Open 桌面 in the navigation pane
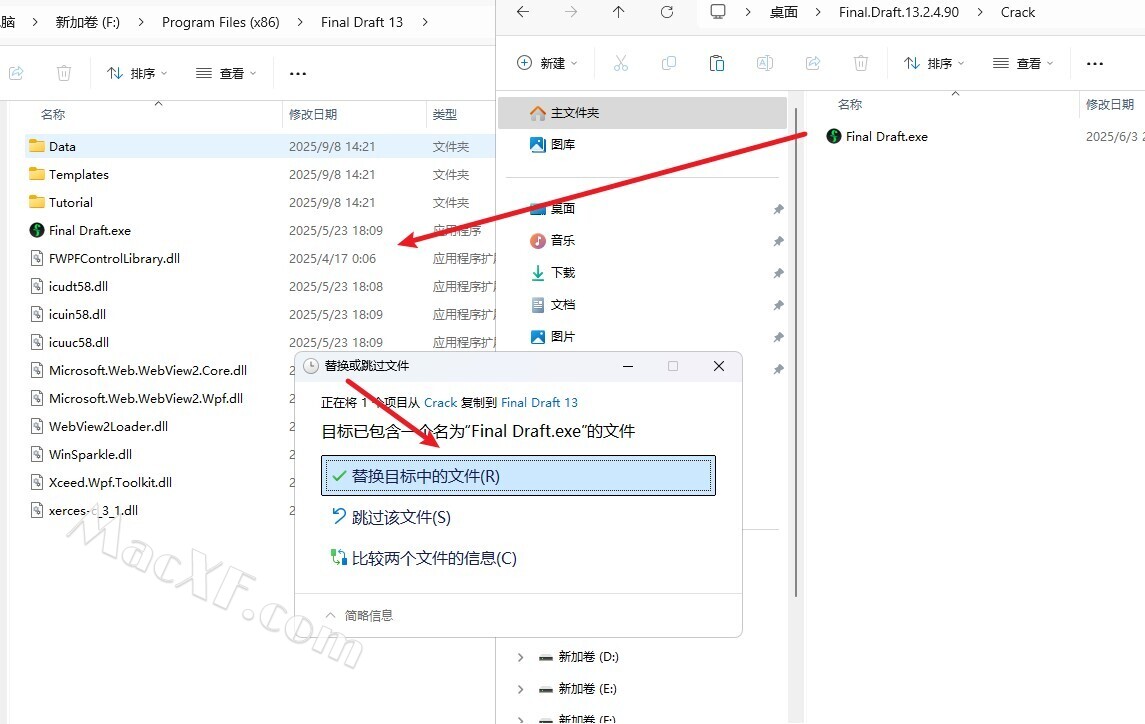 pyautogui.click(x=553, y=209)
